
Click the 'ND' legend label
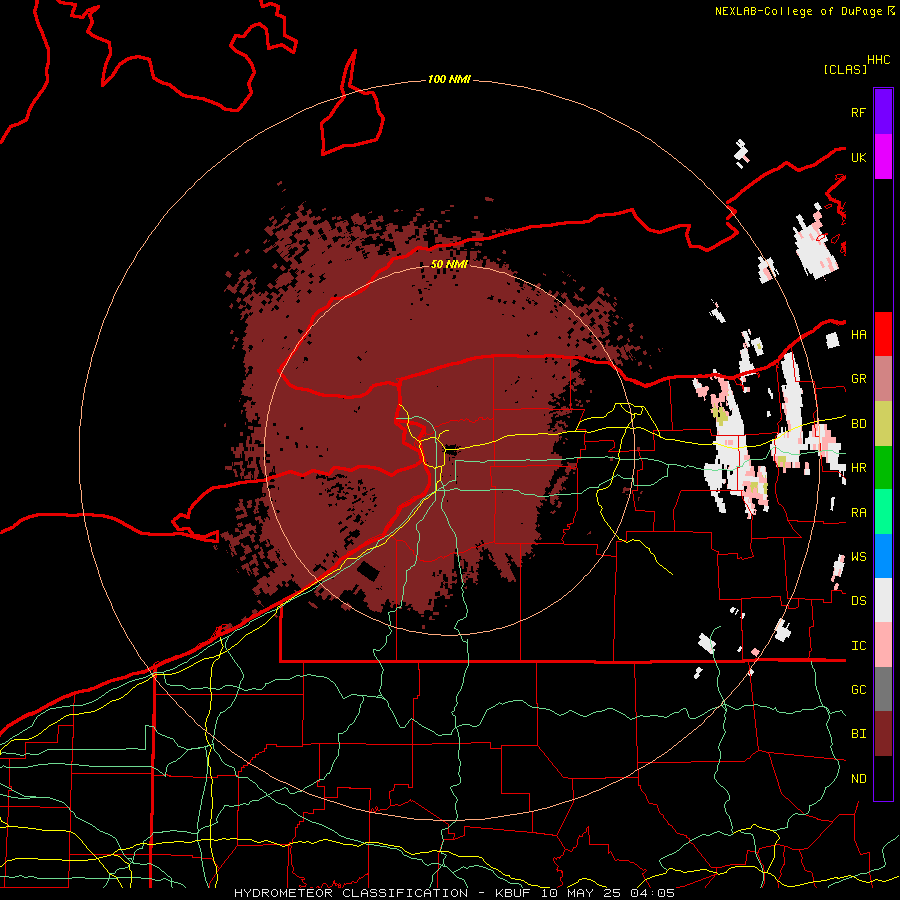pos(858,779)
